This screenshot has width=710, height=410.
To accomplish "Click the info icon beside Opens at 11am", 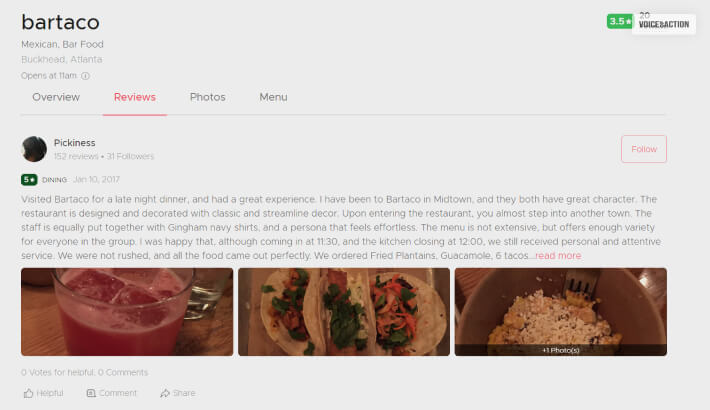I will [85, 76].
